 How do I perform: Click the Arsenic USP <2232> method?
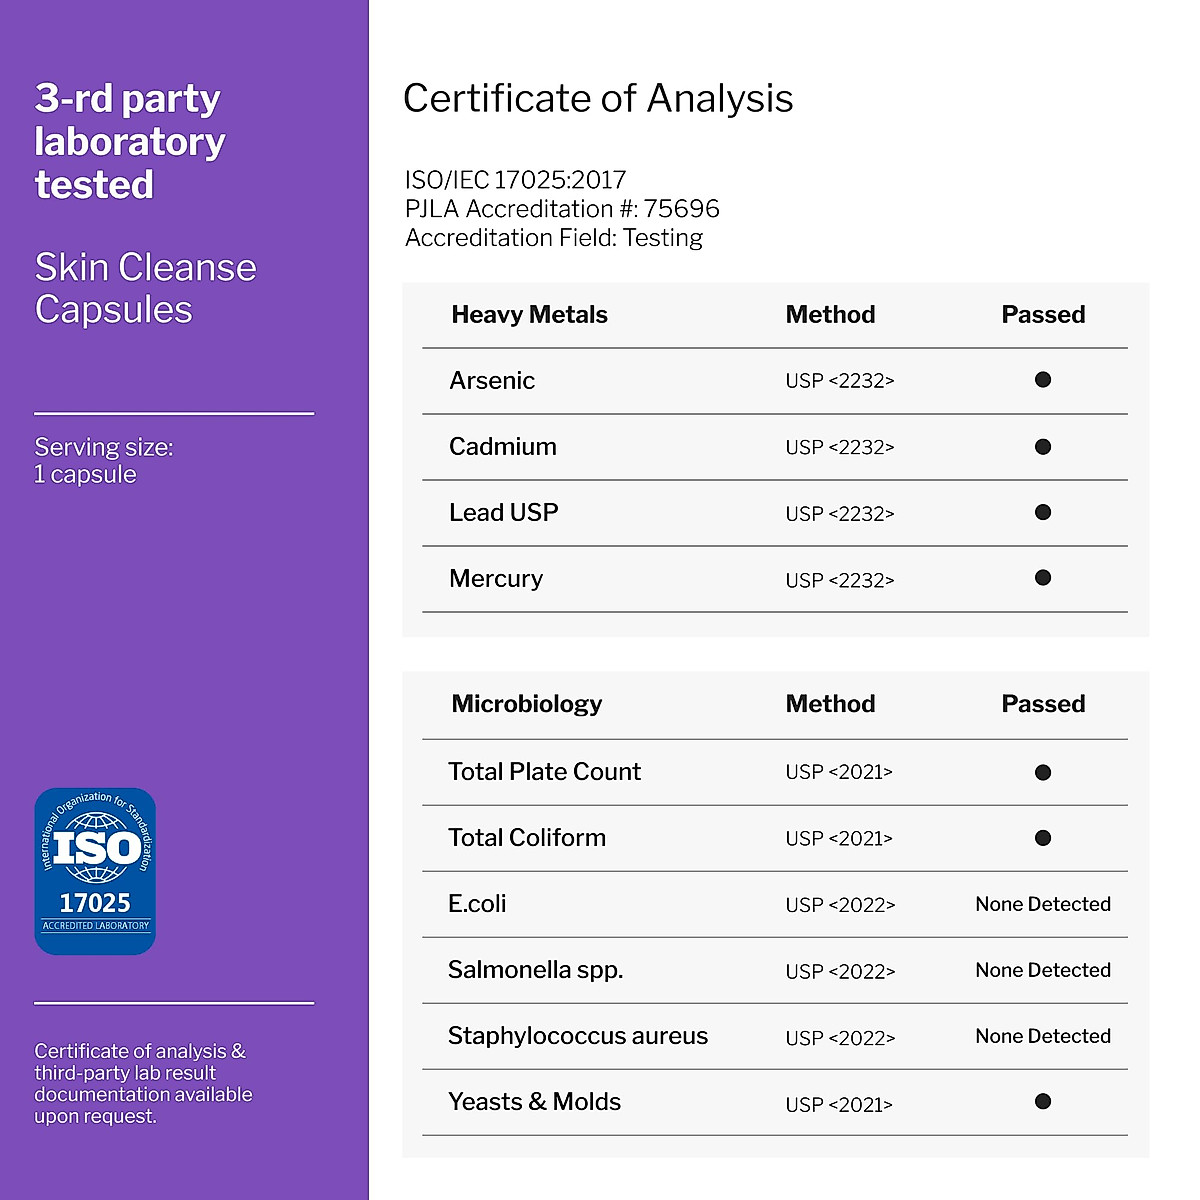[x=839, y=381]
